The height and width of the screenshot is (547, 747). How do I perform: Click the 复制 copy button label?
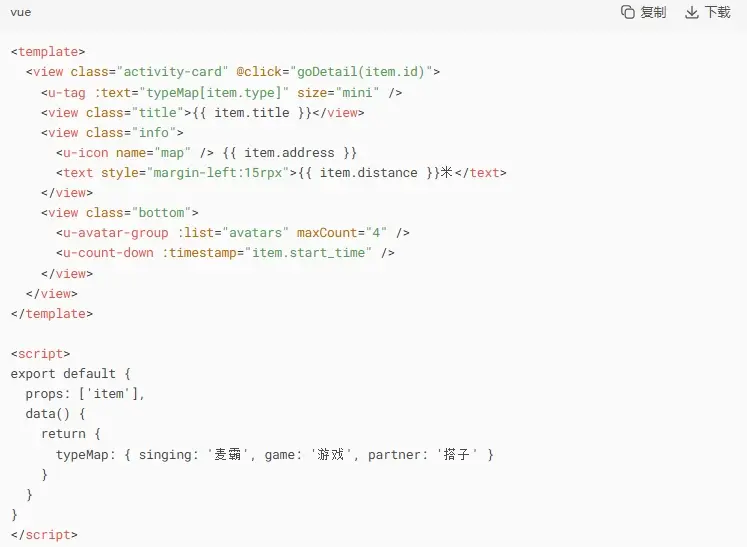coord(653,12)
